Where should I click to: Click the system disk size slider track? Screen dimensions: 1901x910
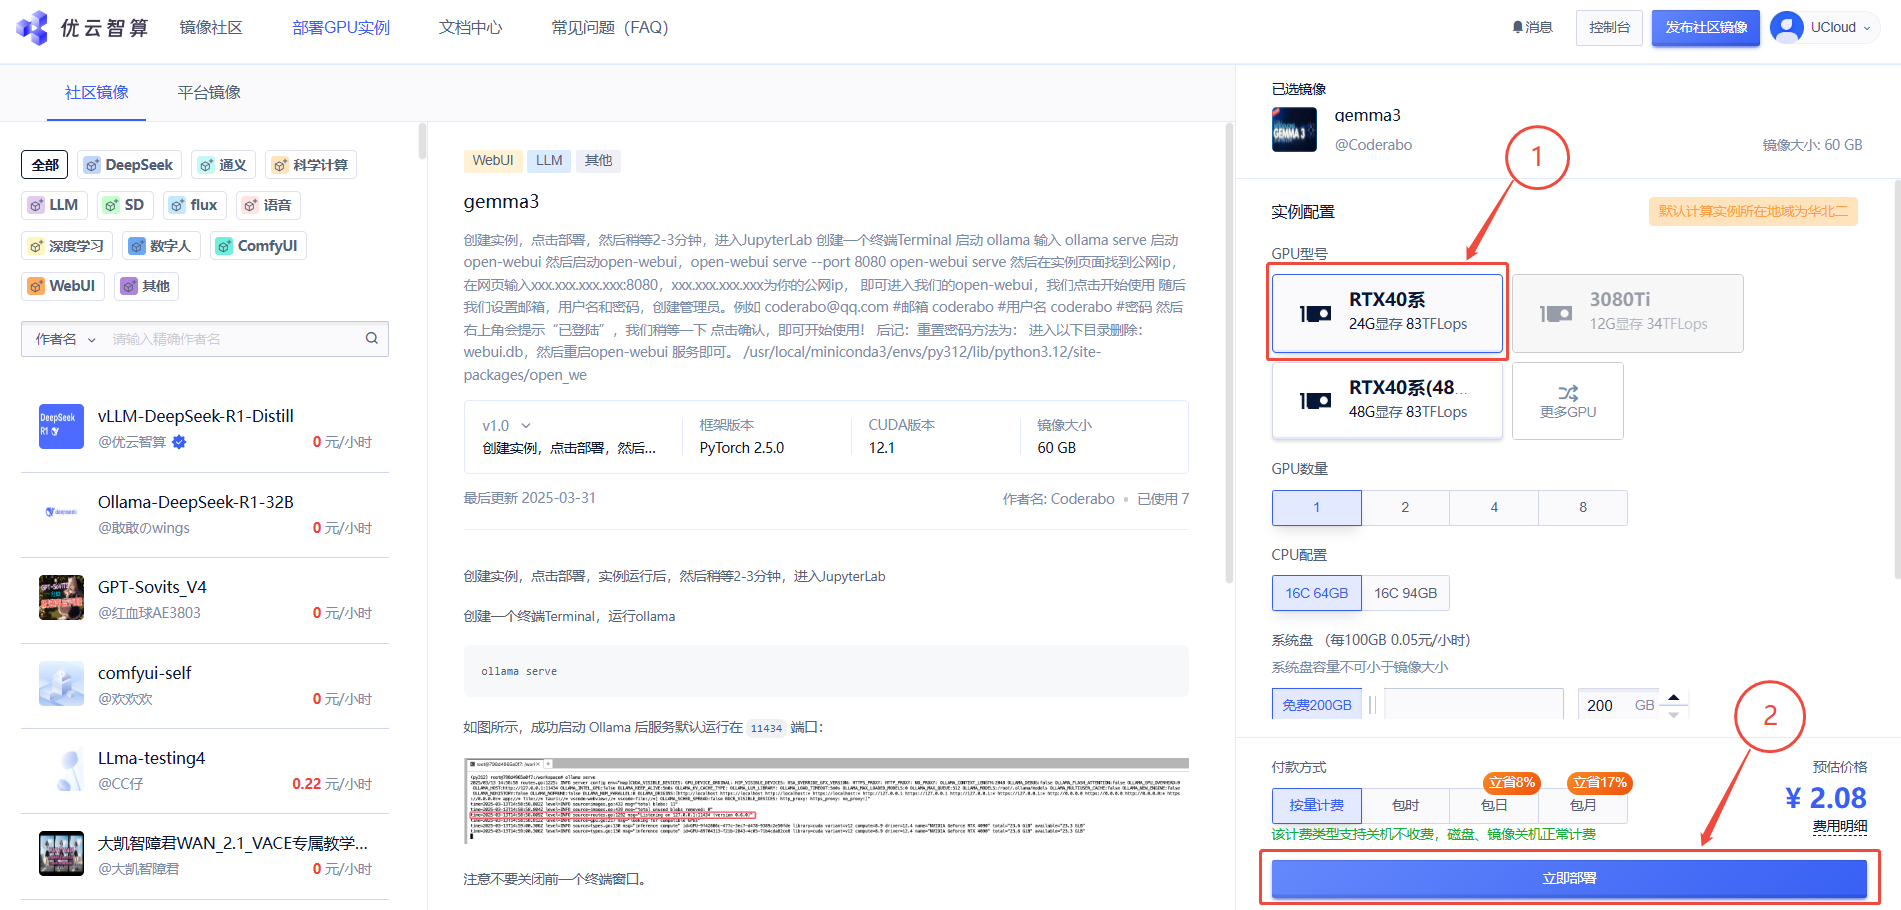[1473, 704]
